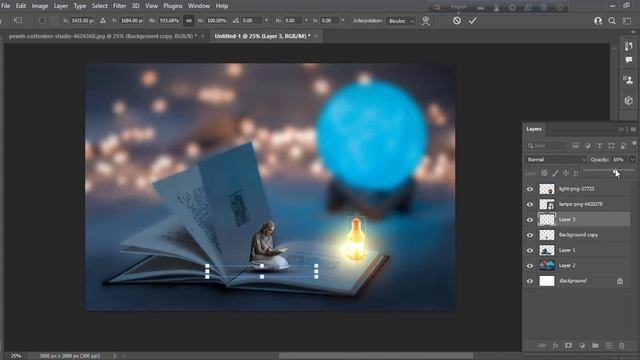
Task: Hide the light-png-27723 layer
Action: click(x=530, y=189)
